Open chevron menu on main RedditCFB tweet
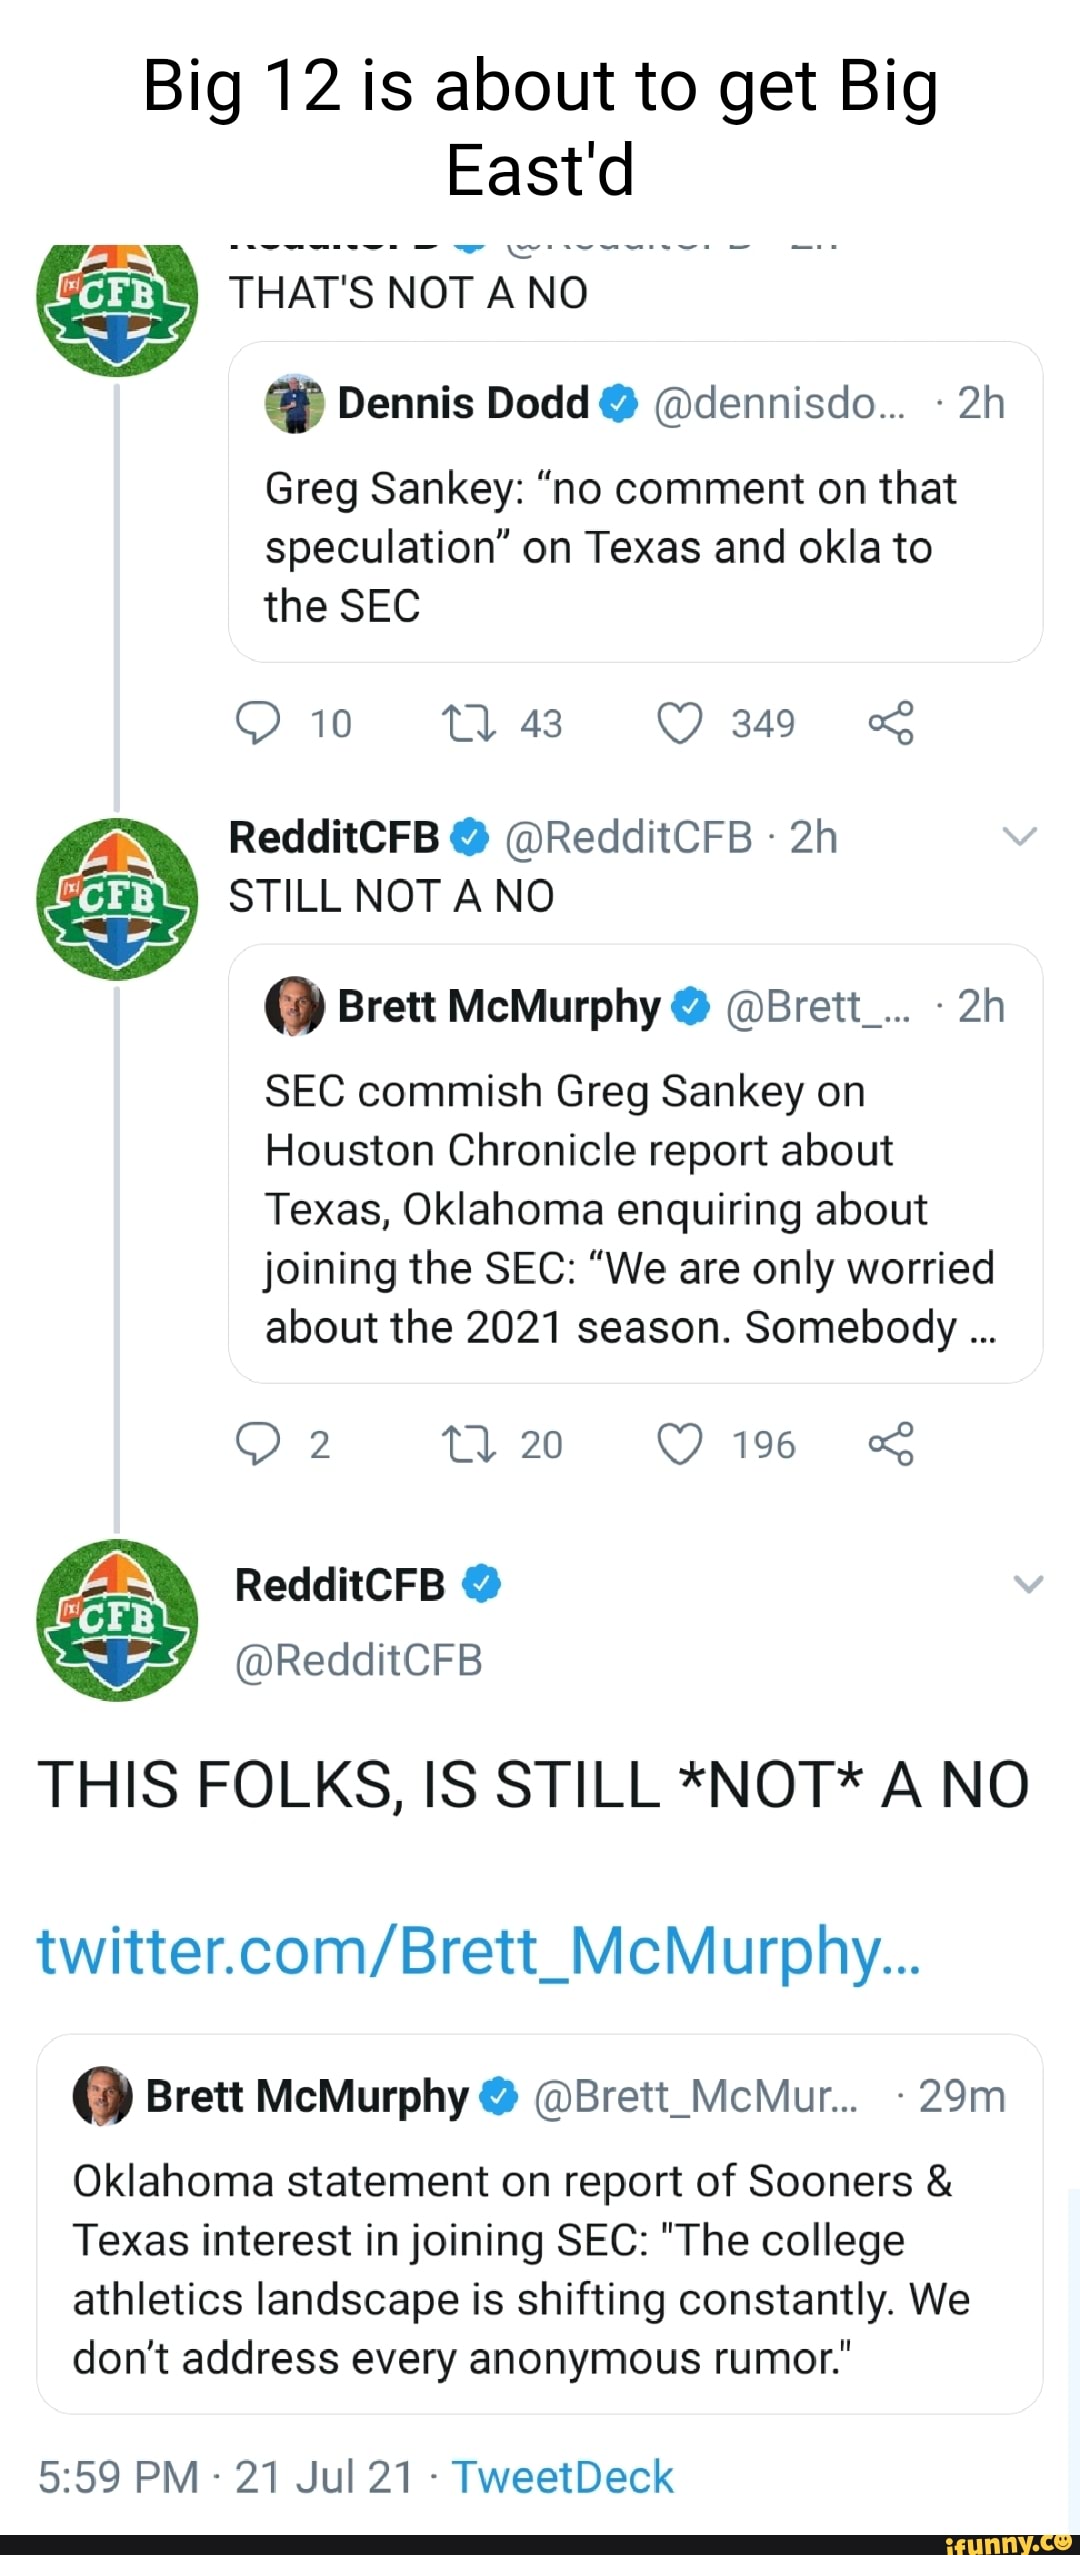Viewport: 1080px width, 2555px height. pyautogui.click(x=1028, y=1584)
